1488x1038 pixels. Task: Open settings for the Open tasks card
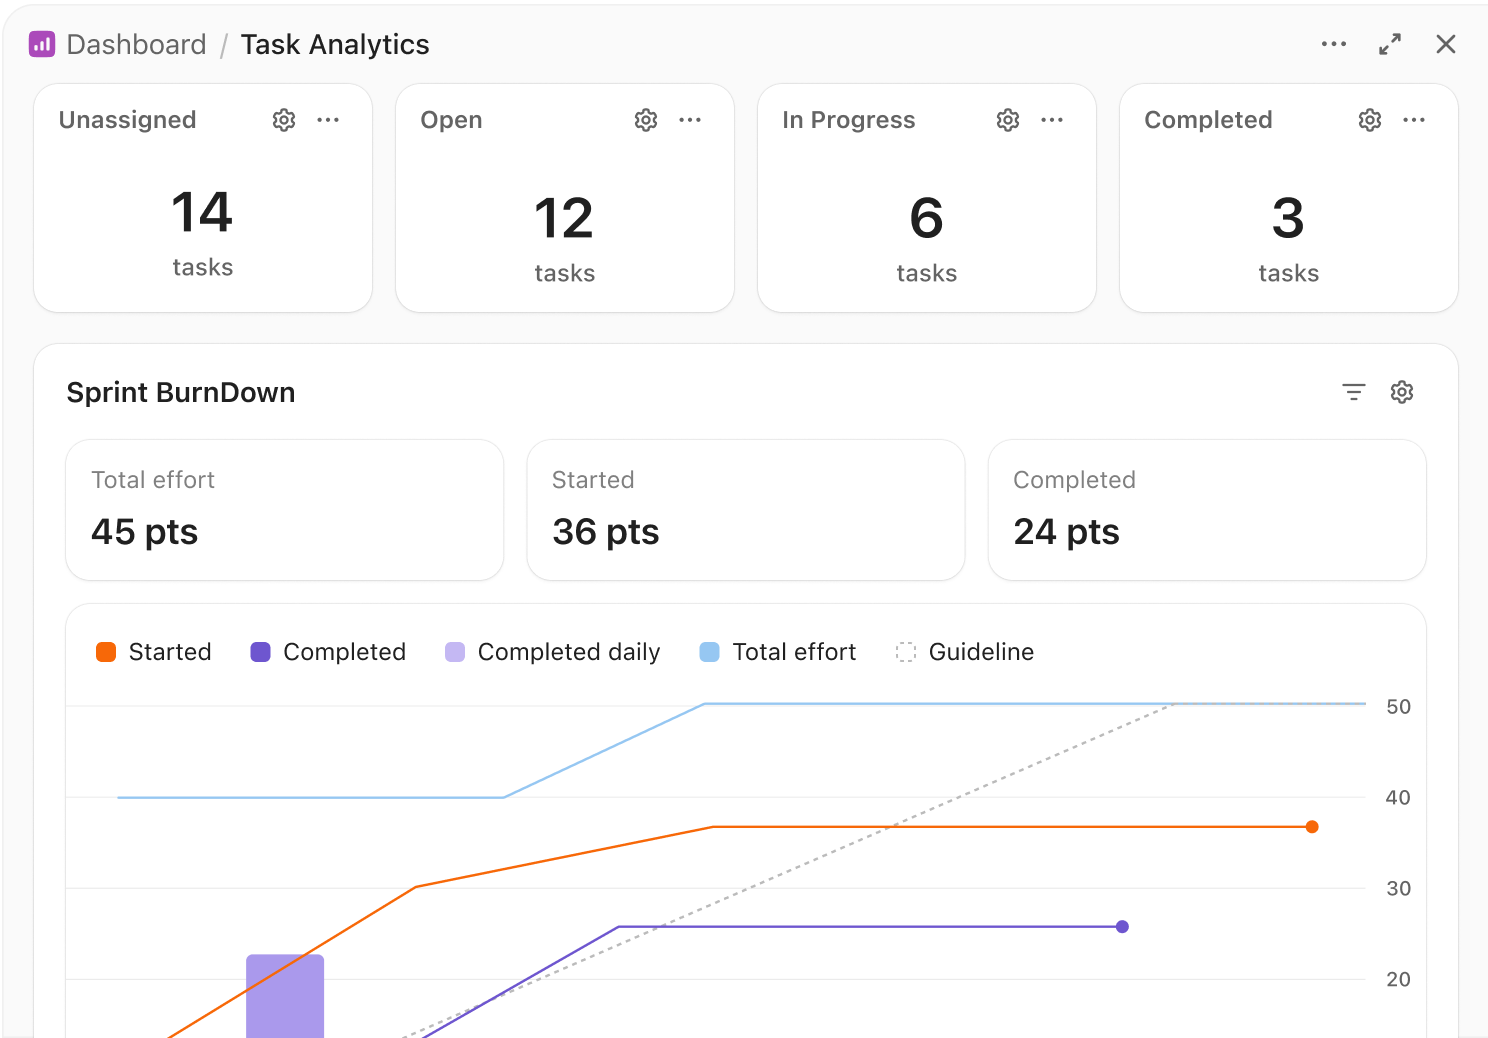(x=646, y=120)
